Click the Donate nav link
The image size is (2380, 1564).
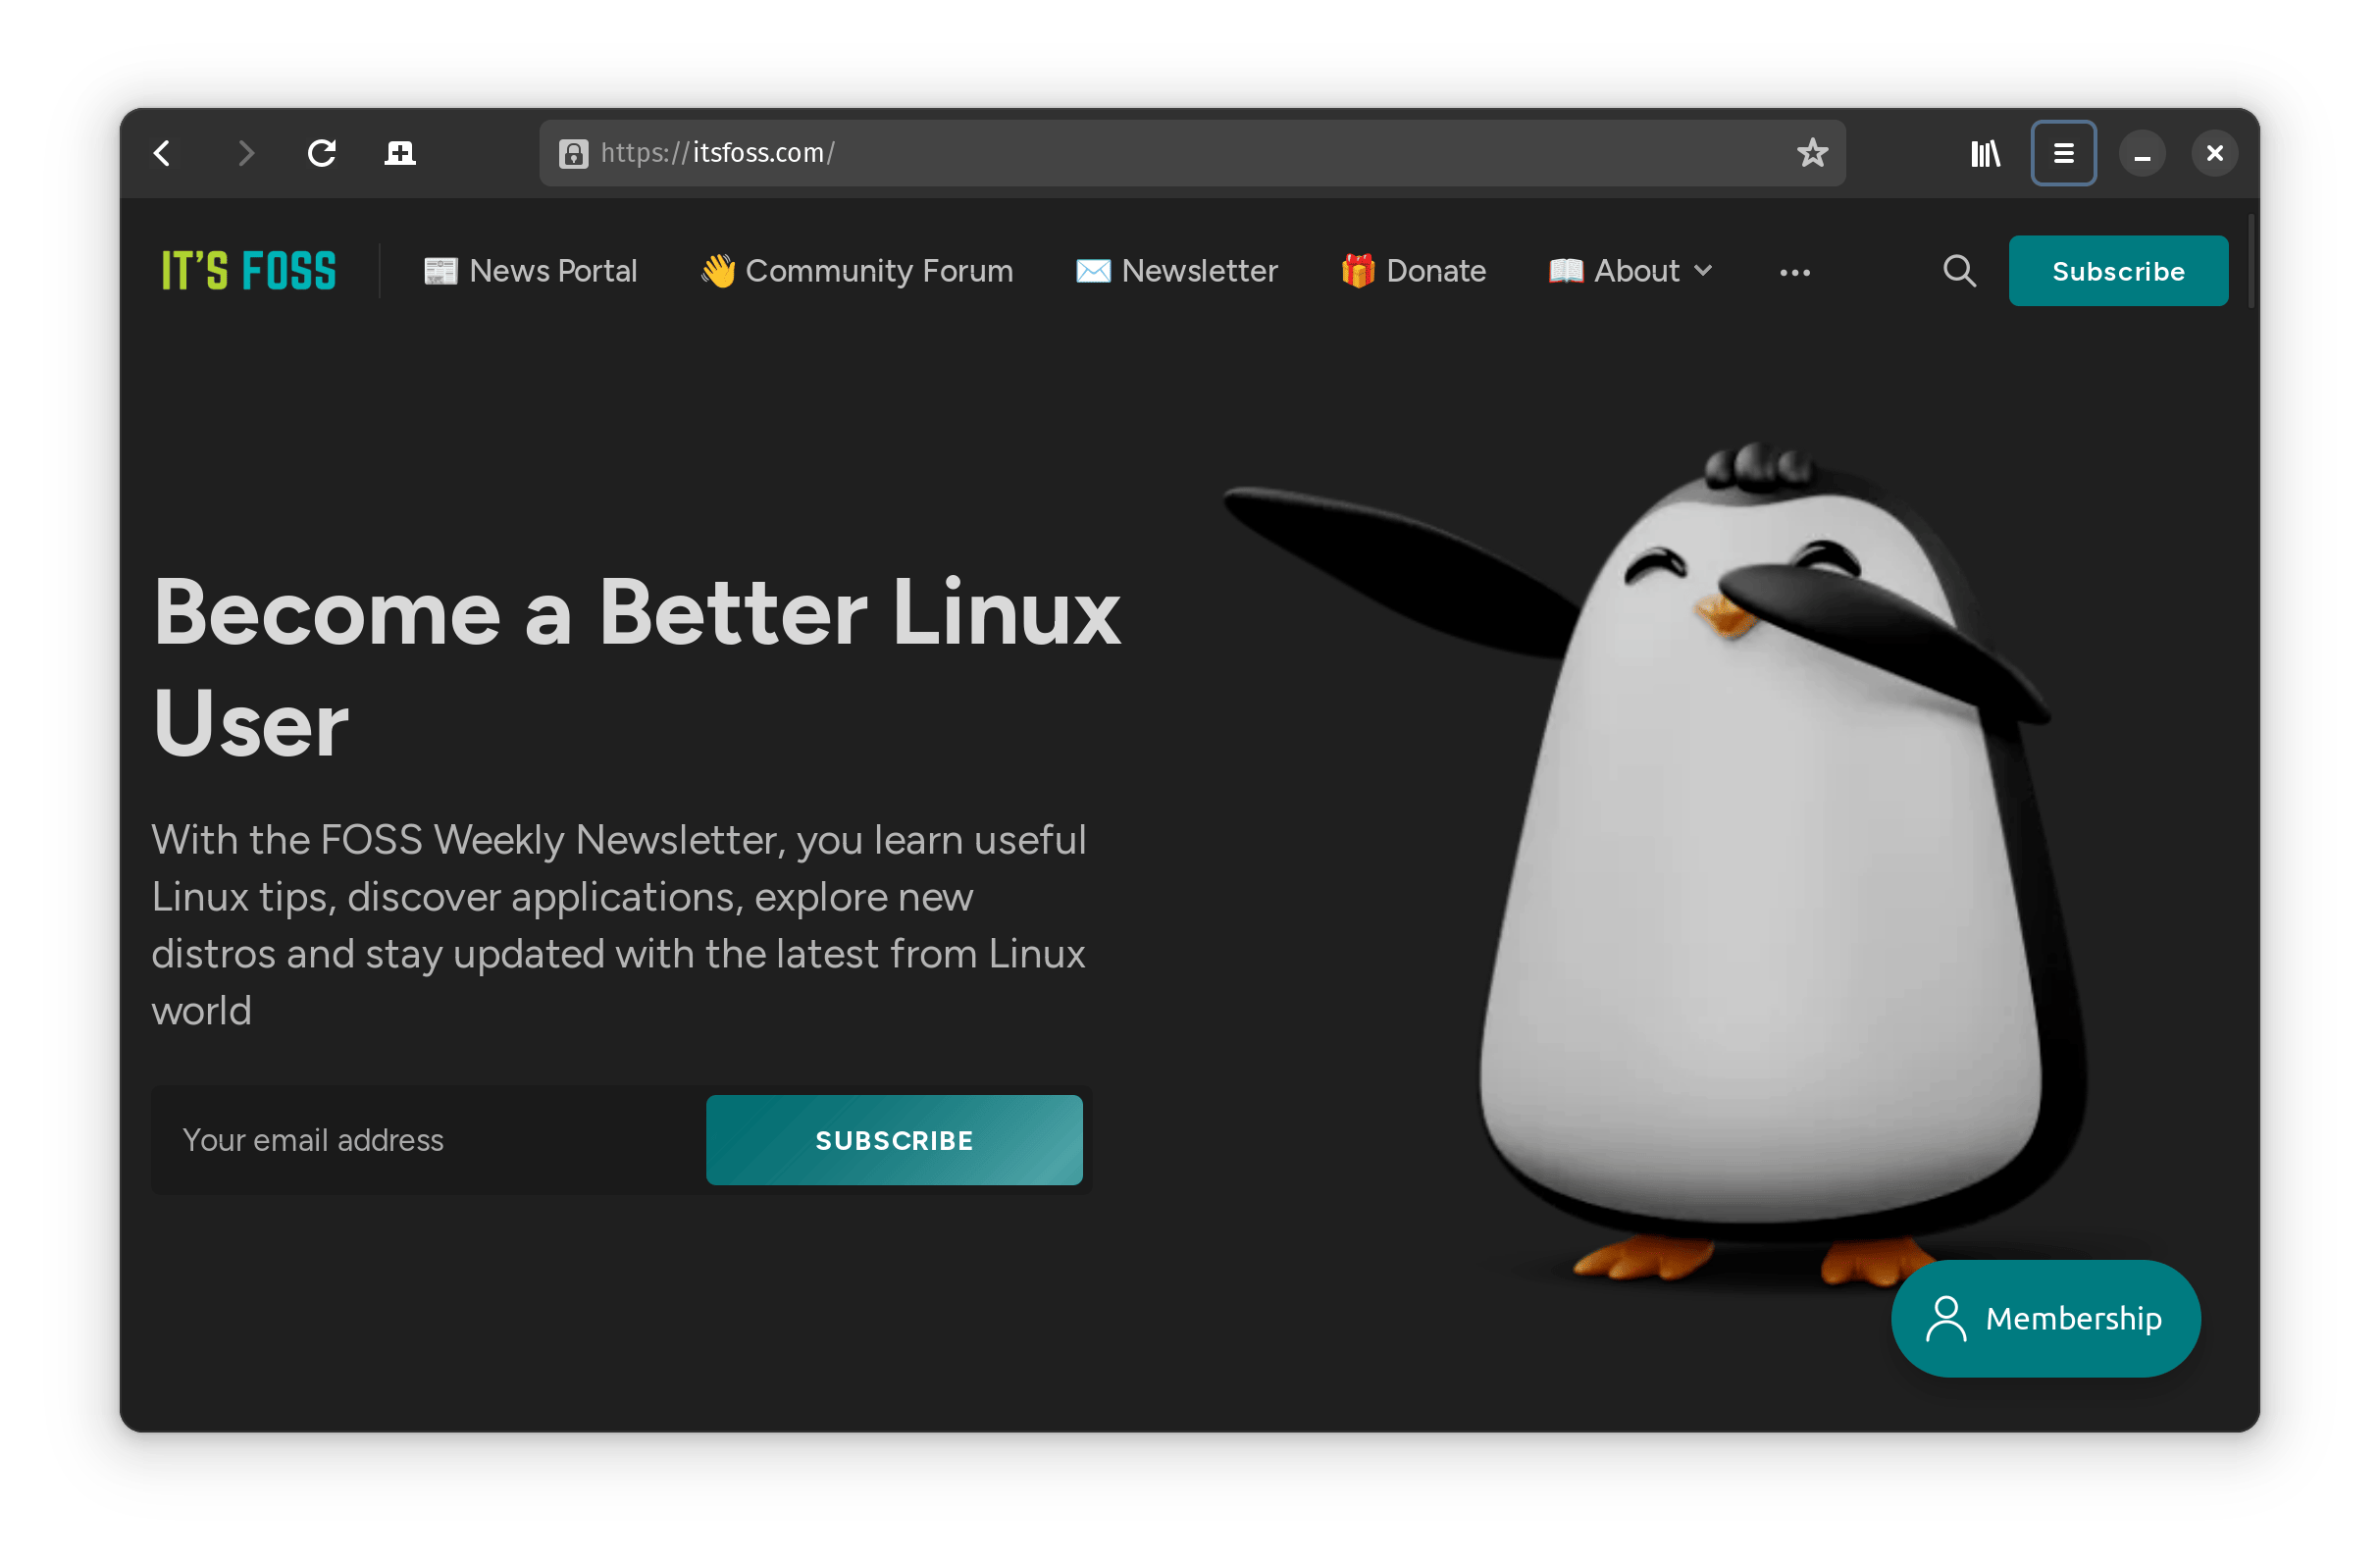[x=1413, y=271]
